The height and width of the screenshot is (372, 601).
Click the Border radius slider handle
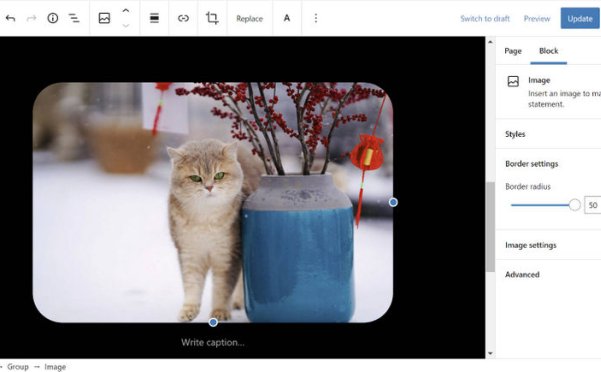tap(575, 205)
